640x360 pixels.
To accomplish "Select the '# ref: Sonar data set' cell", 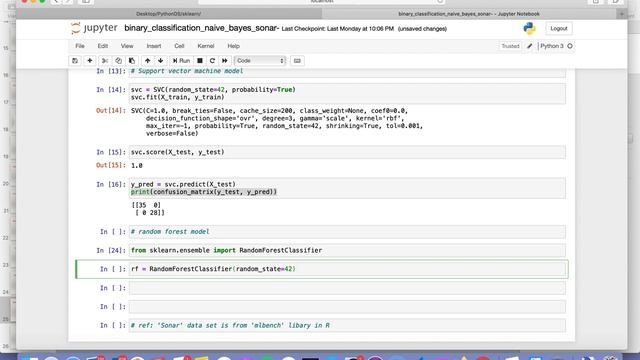I will (347, 326).
